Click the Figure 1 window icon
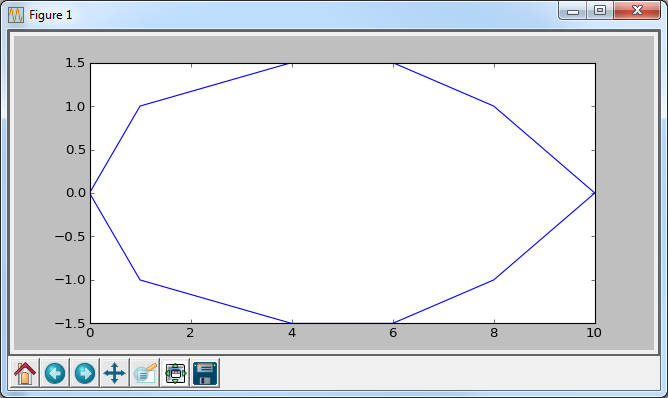 pos(16,15)
